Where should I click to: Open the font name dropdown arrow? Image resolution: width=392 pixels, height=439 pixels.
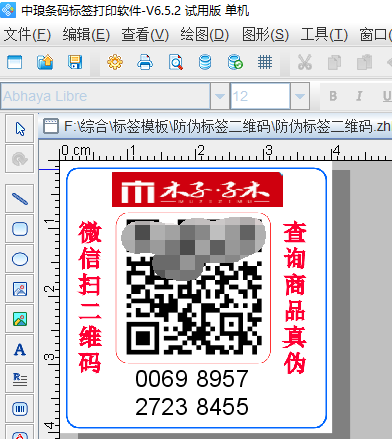pyautogui.click(x=220, y=96)
